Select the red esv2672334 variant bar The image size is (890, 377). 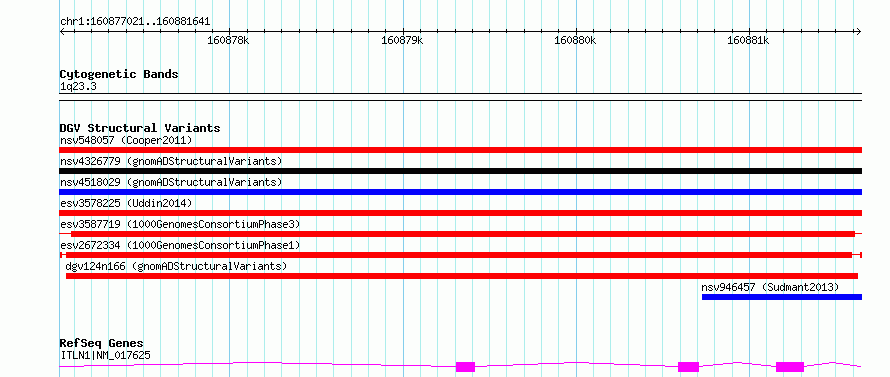pyautogui.click(x=459, y=255)
